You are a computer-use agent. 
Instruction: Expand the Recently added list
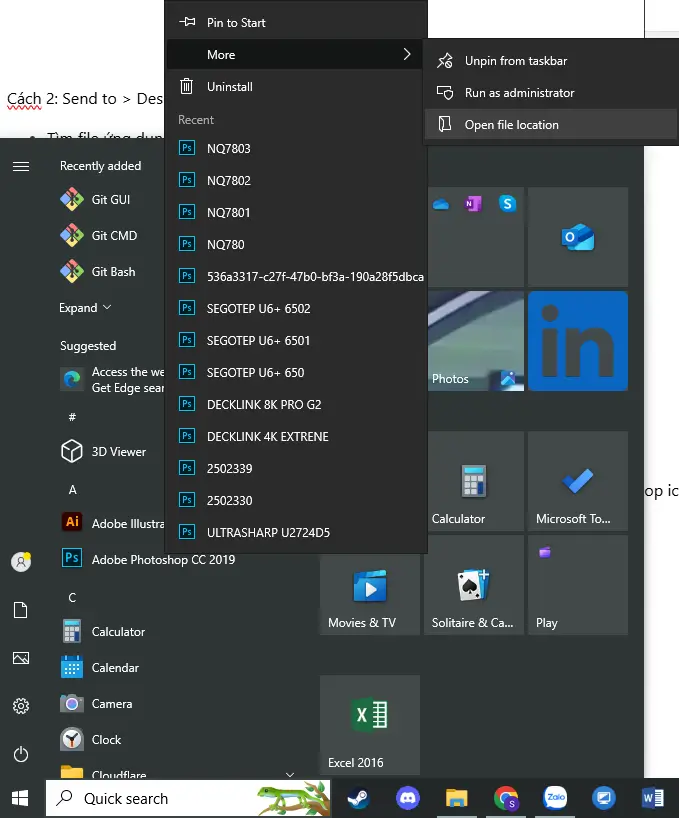(85, 308)
